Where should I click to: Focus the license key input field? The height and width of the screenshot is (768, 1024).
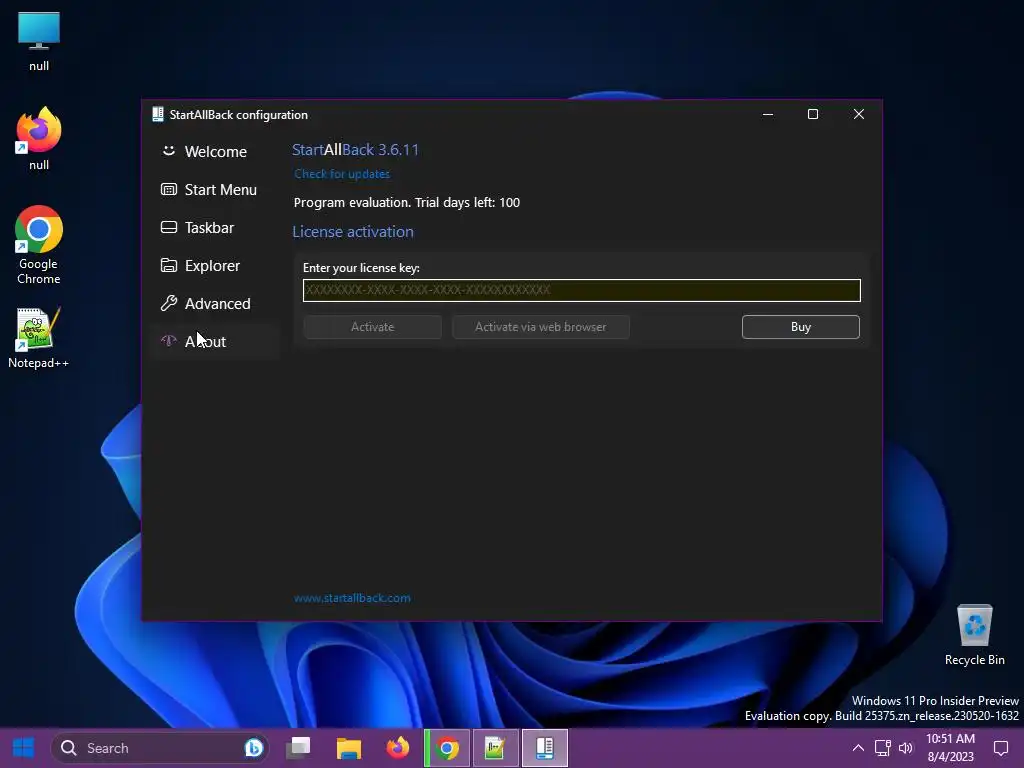tap(581, 290)
